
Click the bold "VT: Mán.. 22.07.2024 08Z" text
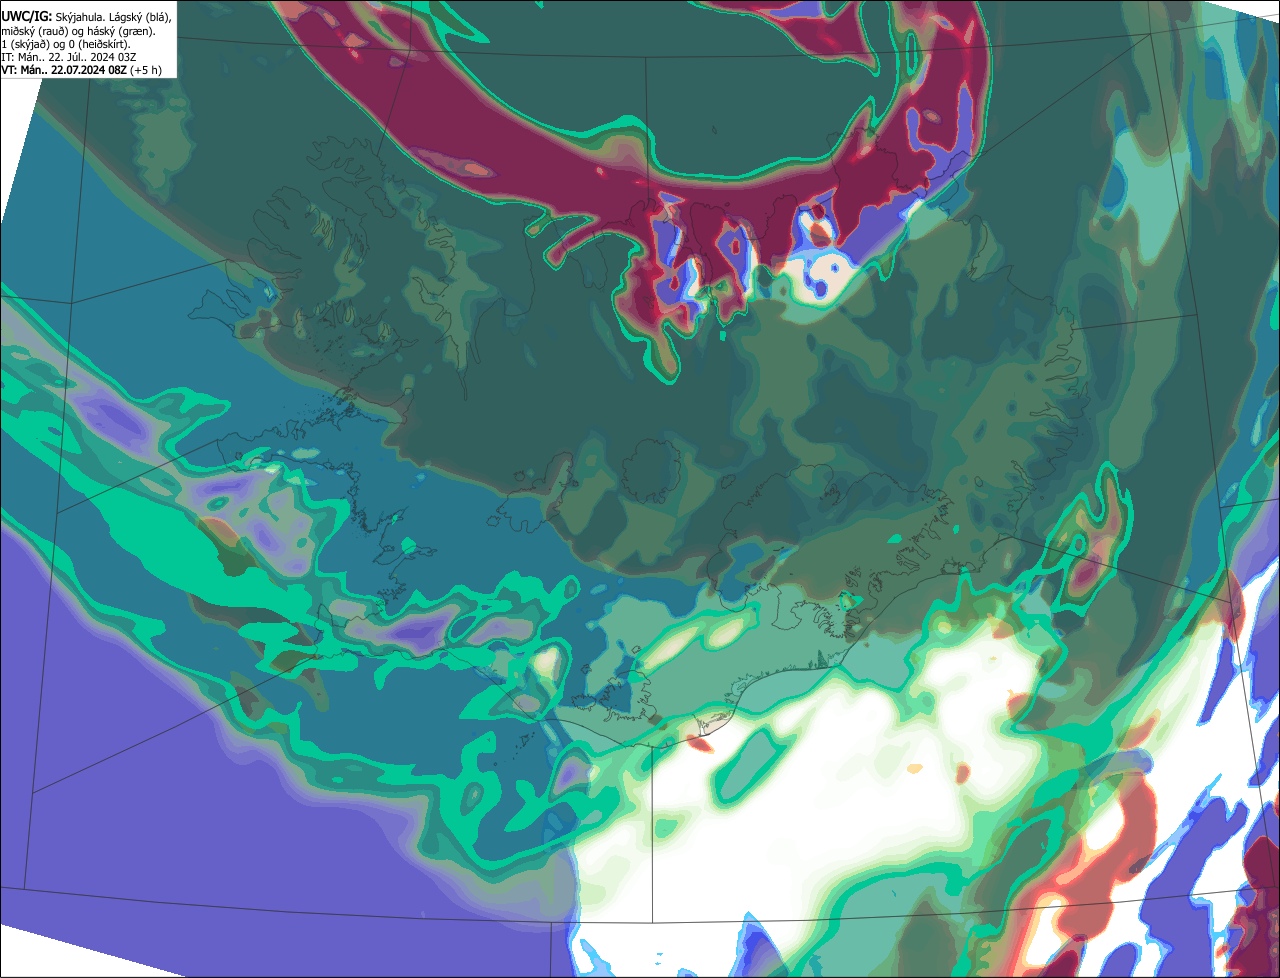[x=64, y=70]
